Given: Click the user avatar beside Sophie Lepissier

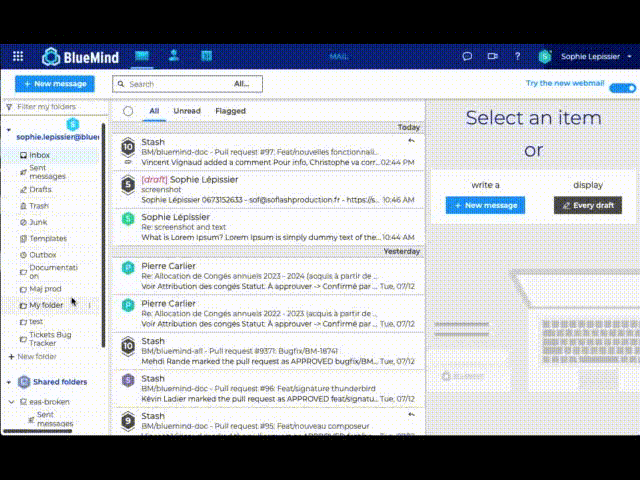Looking at the screenshot, I should click(545, 56).
